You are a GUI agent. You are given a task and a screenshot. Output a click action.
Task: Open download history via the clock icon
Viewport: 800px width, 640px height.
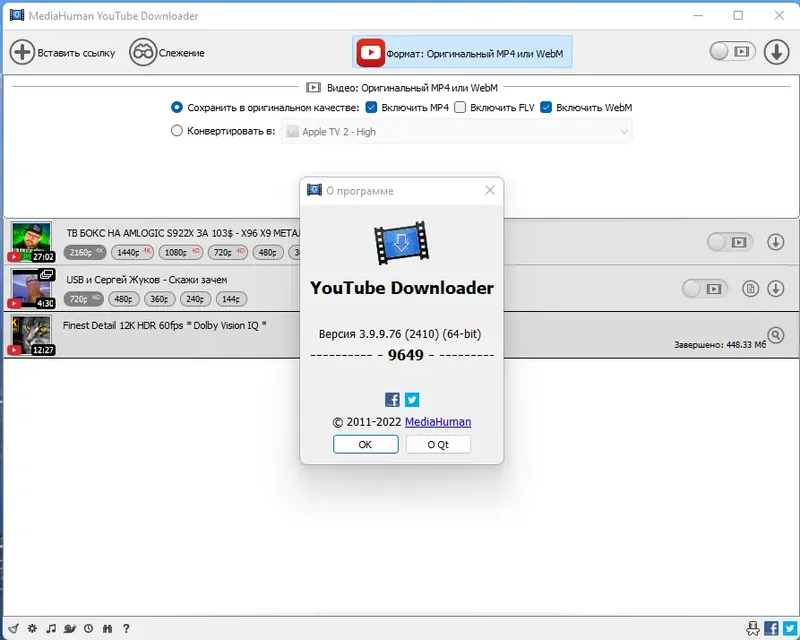(88, 629)
